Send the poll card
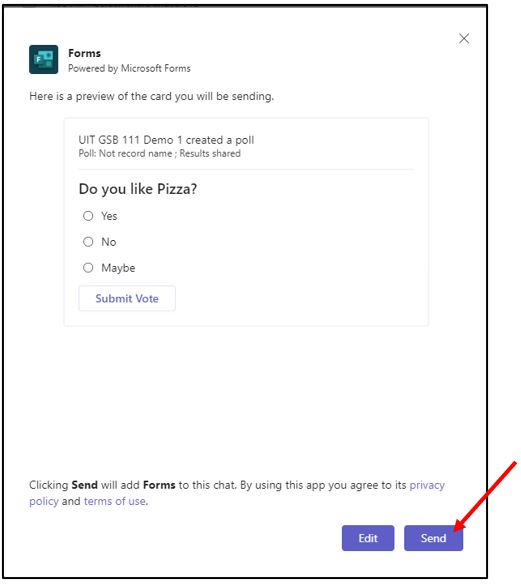This screenshot has width=521, height=585. point(433,538)
